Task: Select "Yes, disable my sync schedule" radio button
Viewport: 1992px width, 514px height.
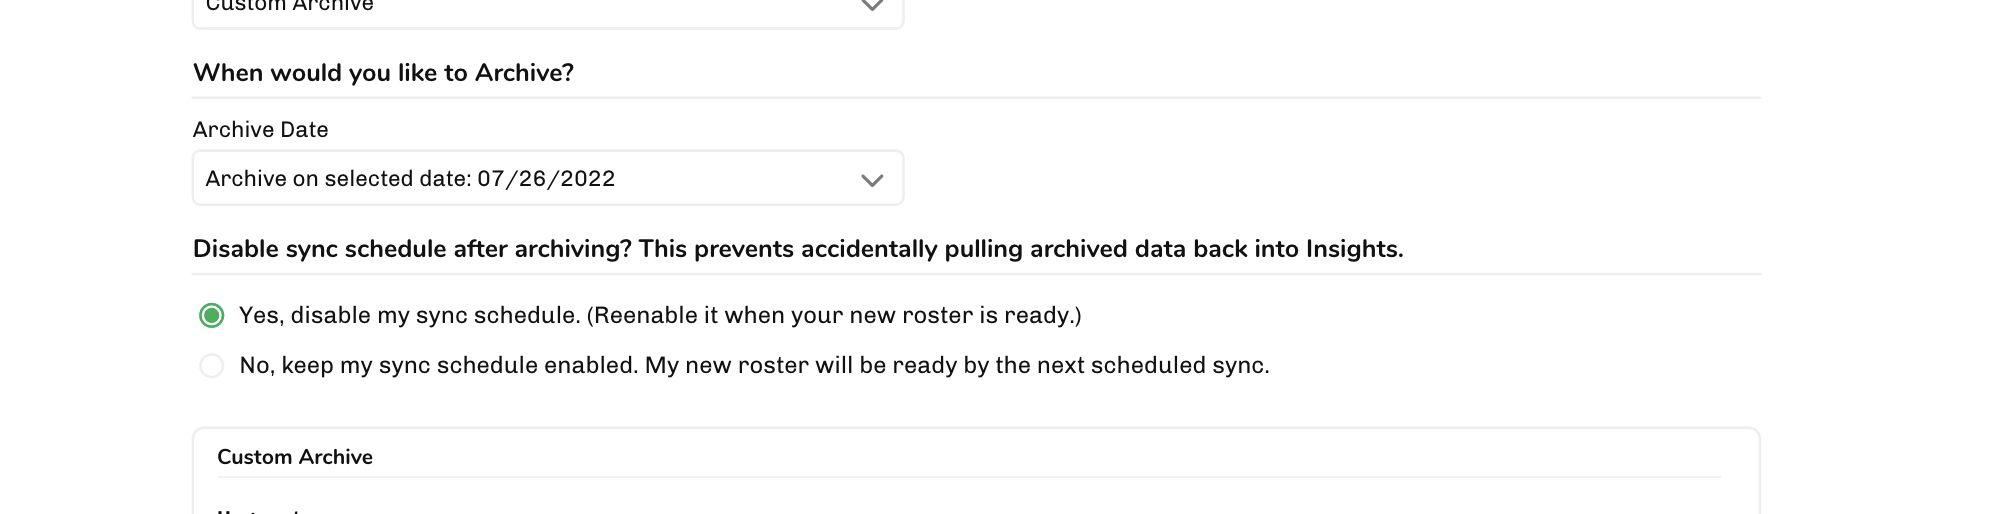Action: pos(211,316)
